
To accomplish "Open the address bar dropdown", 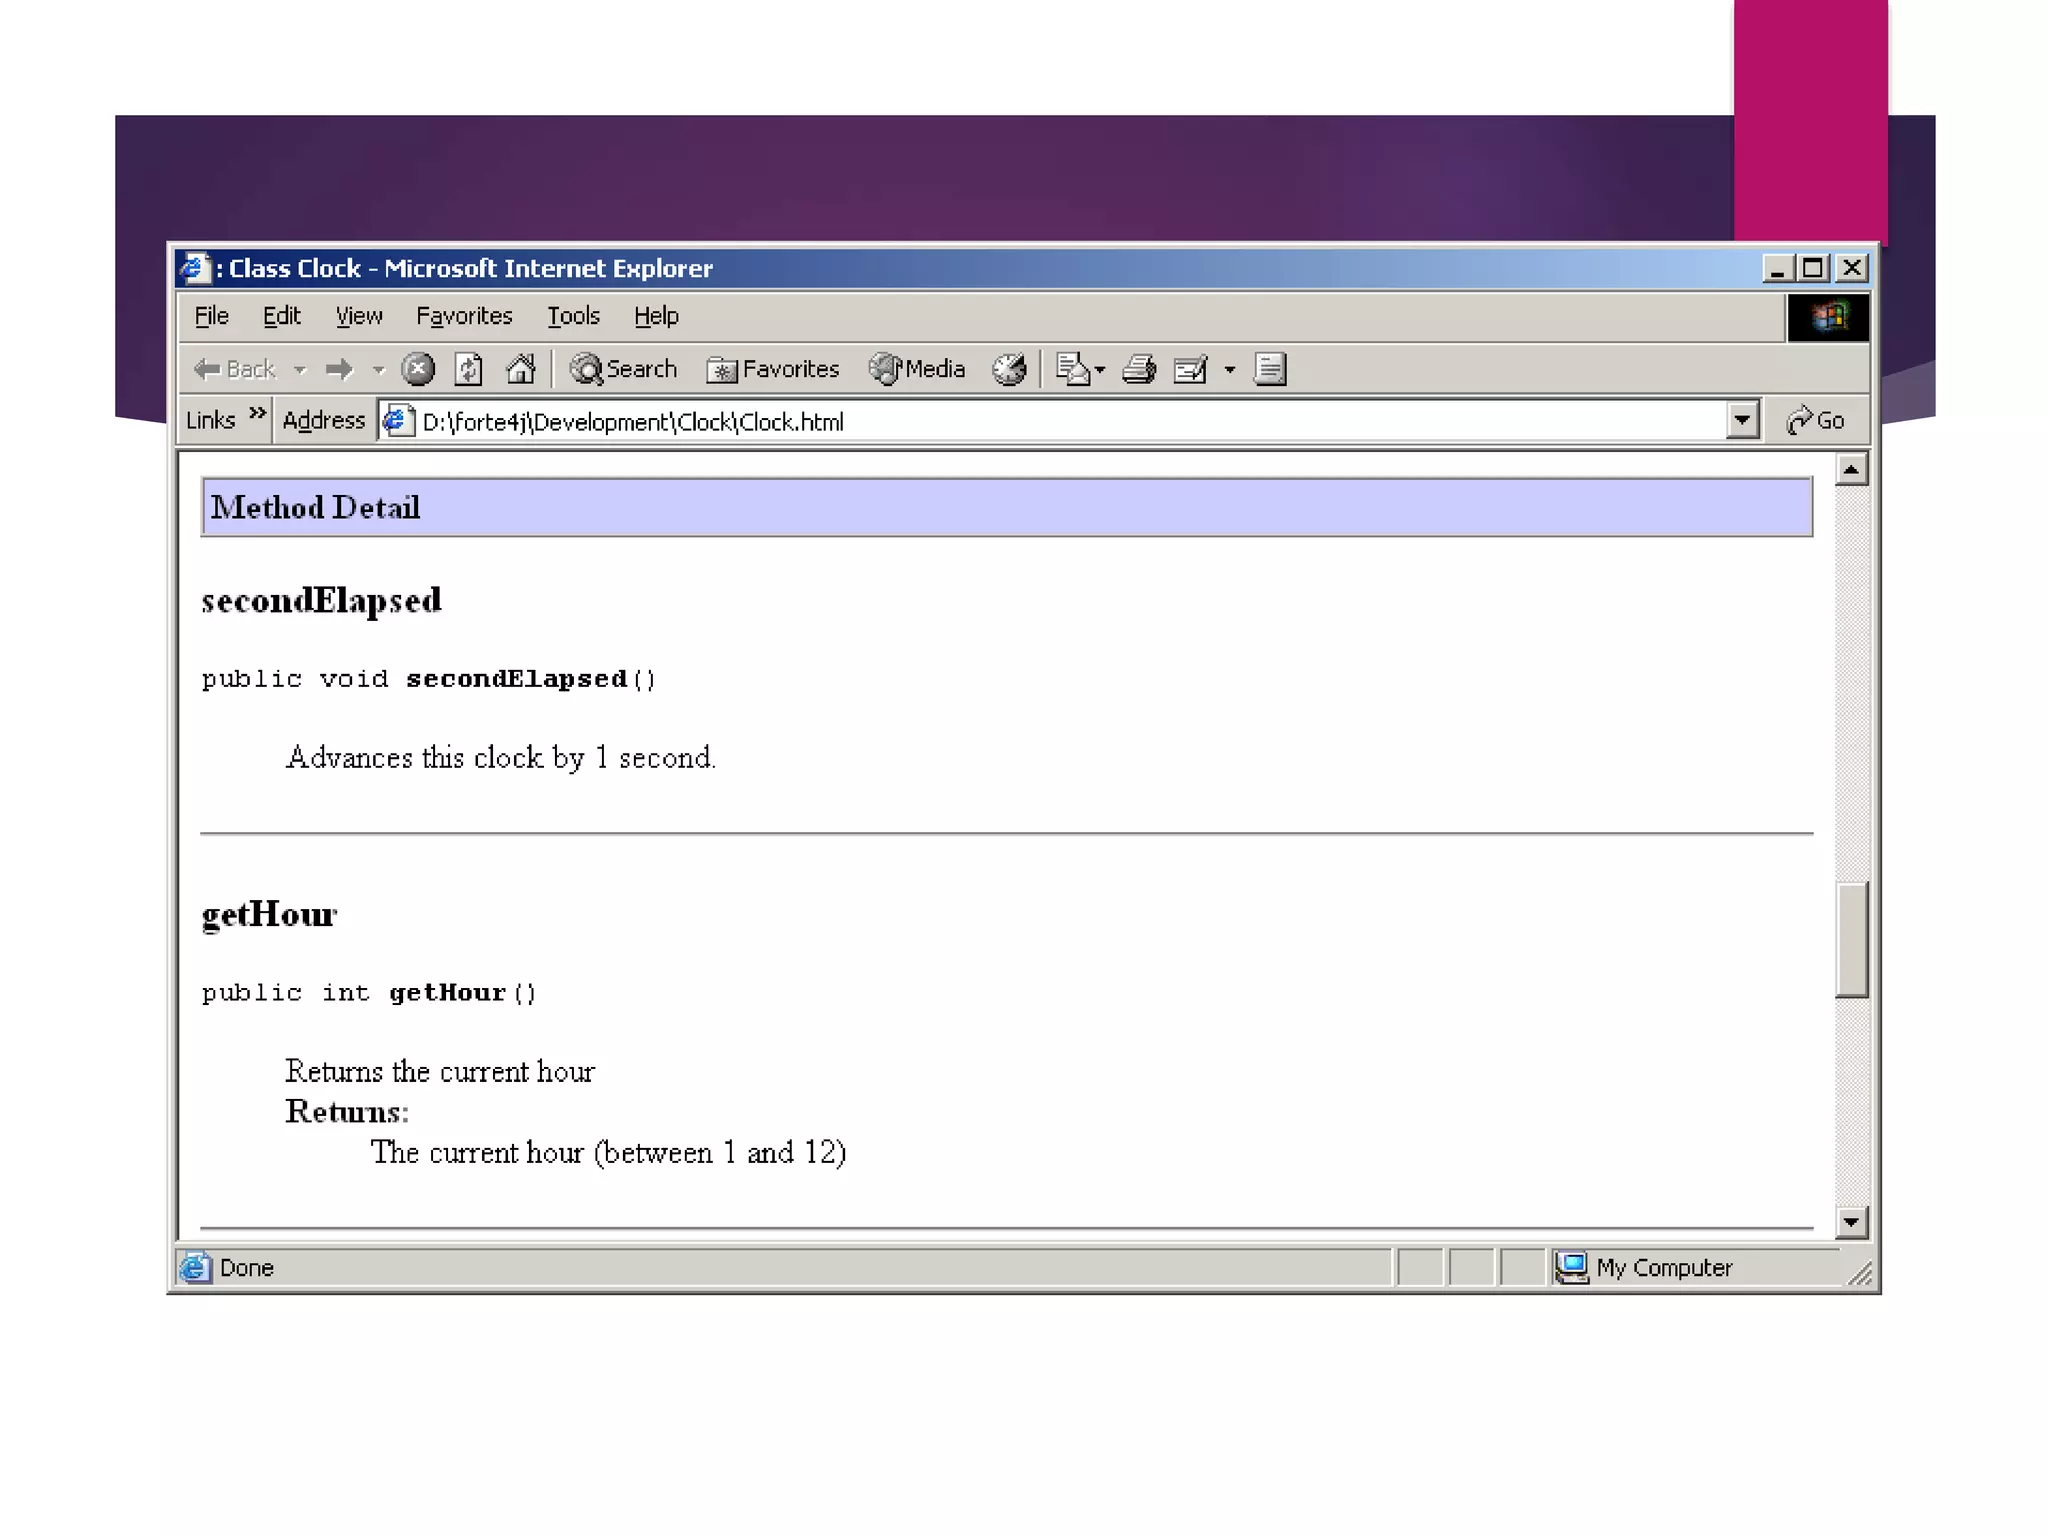I will pyautogui.click(x=1742, y=421).
